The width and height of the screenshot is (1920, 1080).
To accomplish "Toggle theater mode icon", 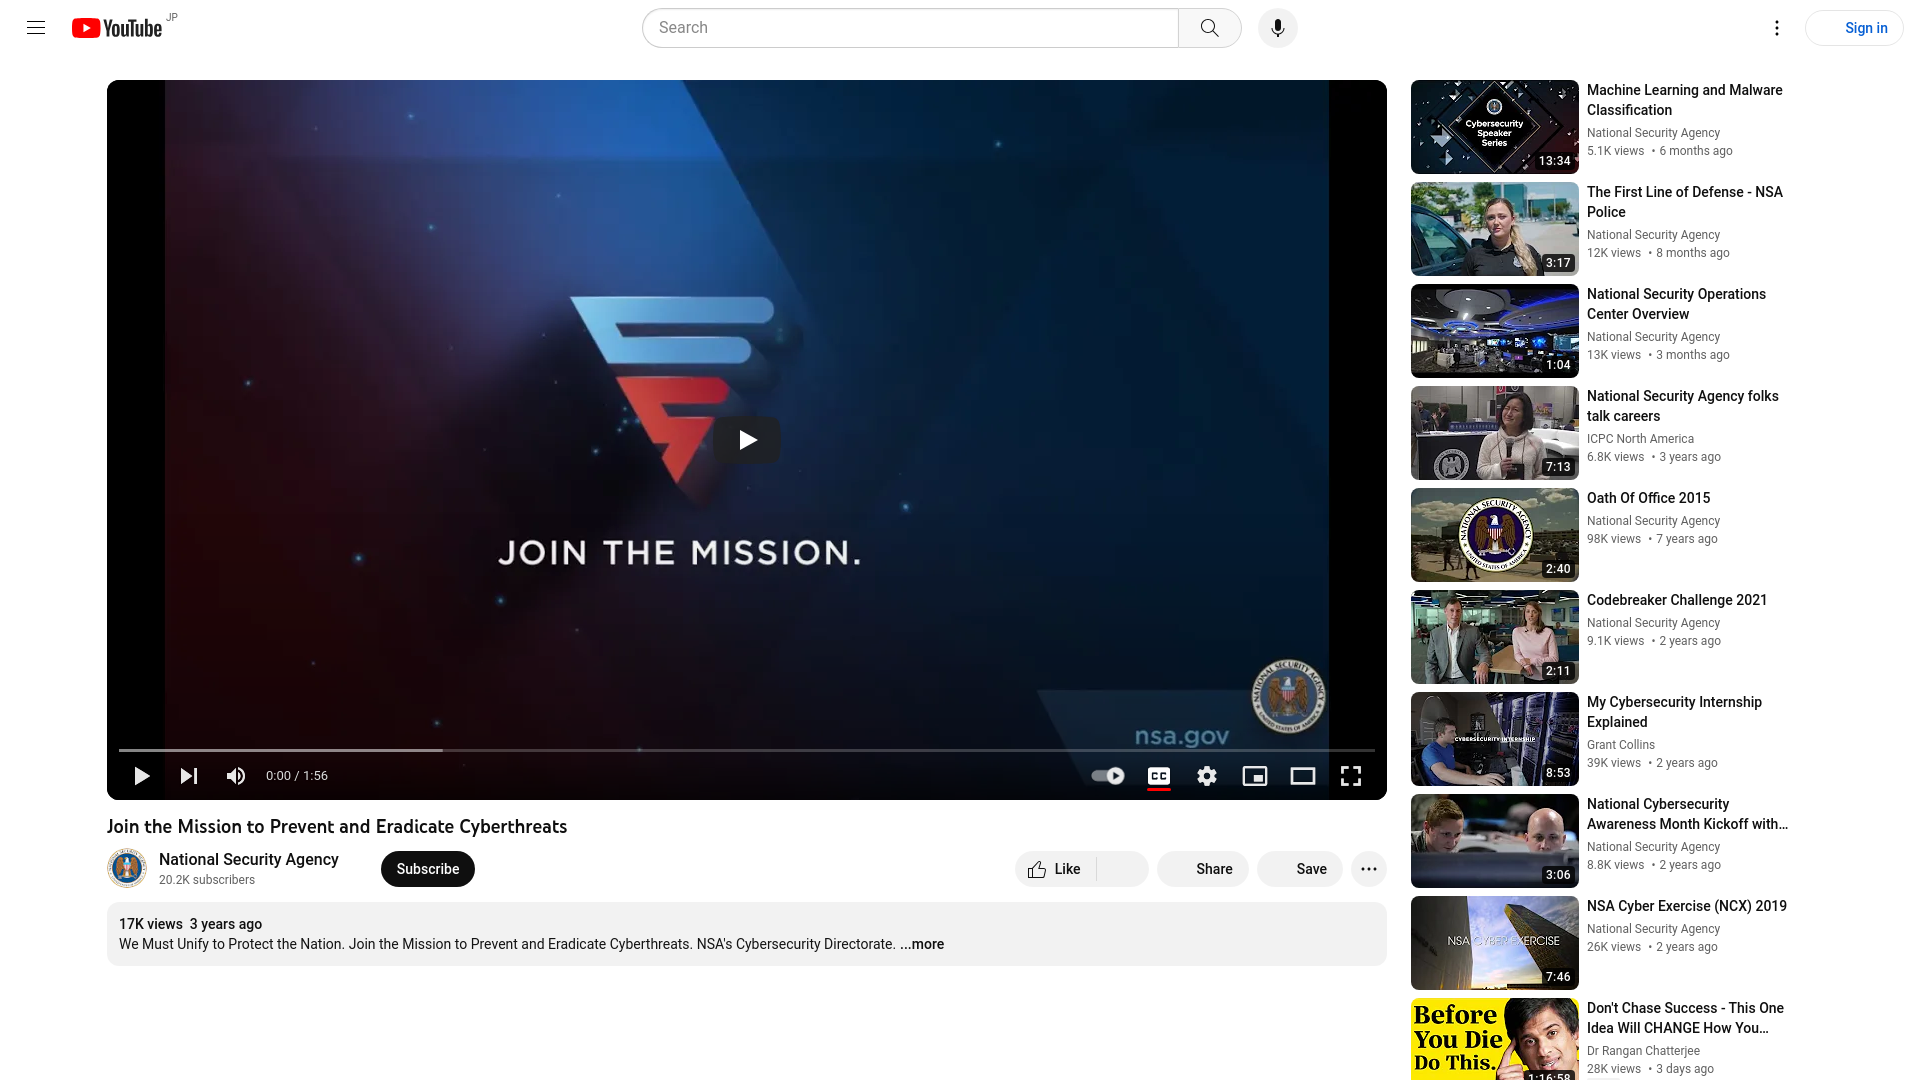I will tap(1303, 775).
